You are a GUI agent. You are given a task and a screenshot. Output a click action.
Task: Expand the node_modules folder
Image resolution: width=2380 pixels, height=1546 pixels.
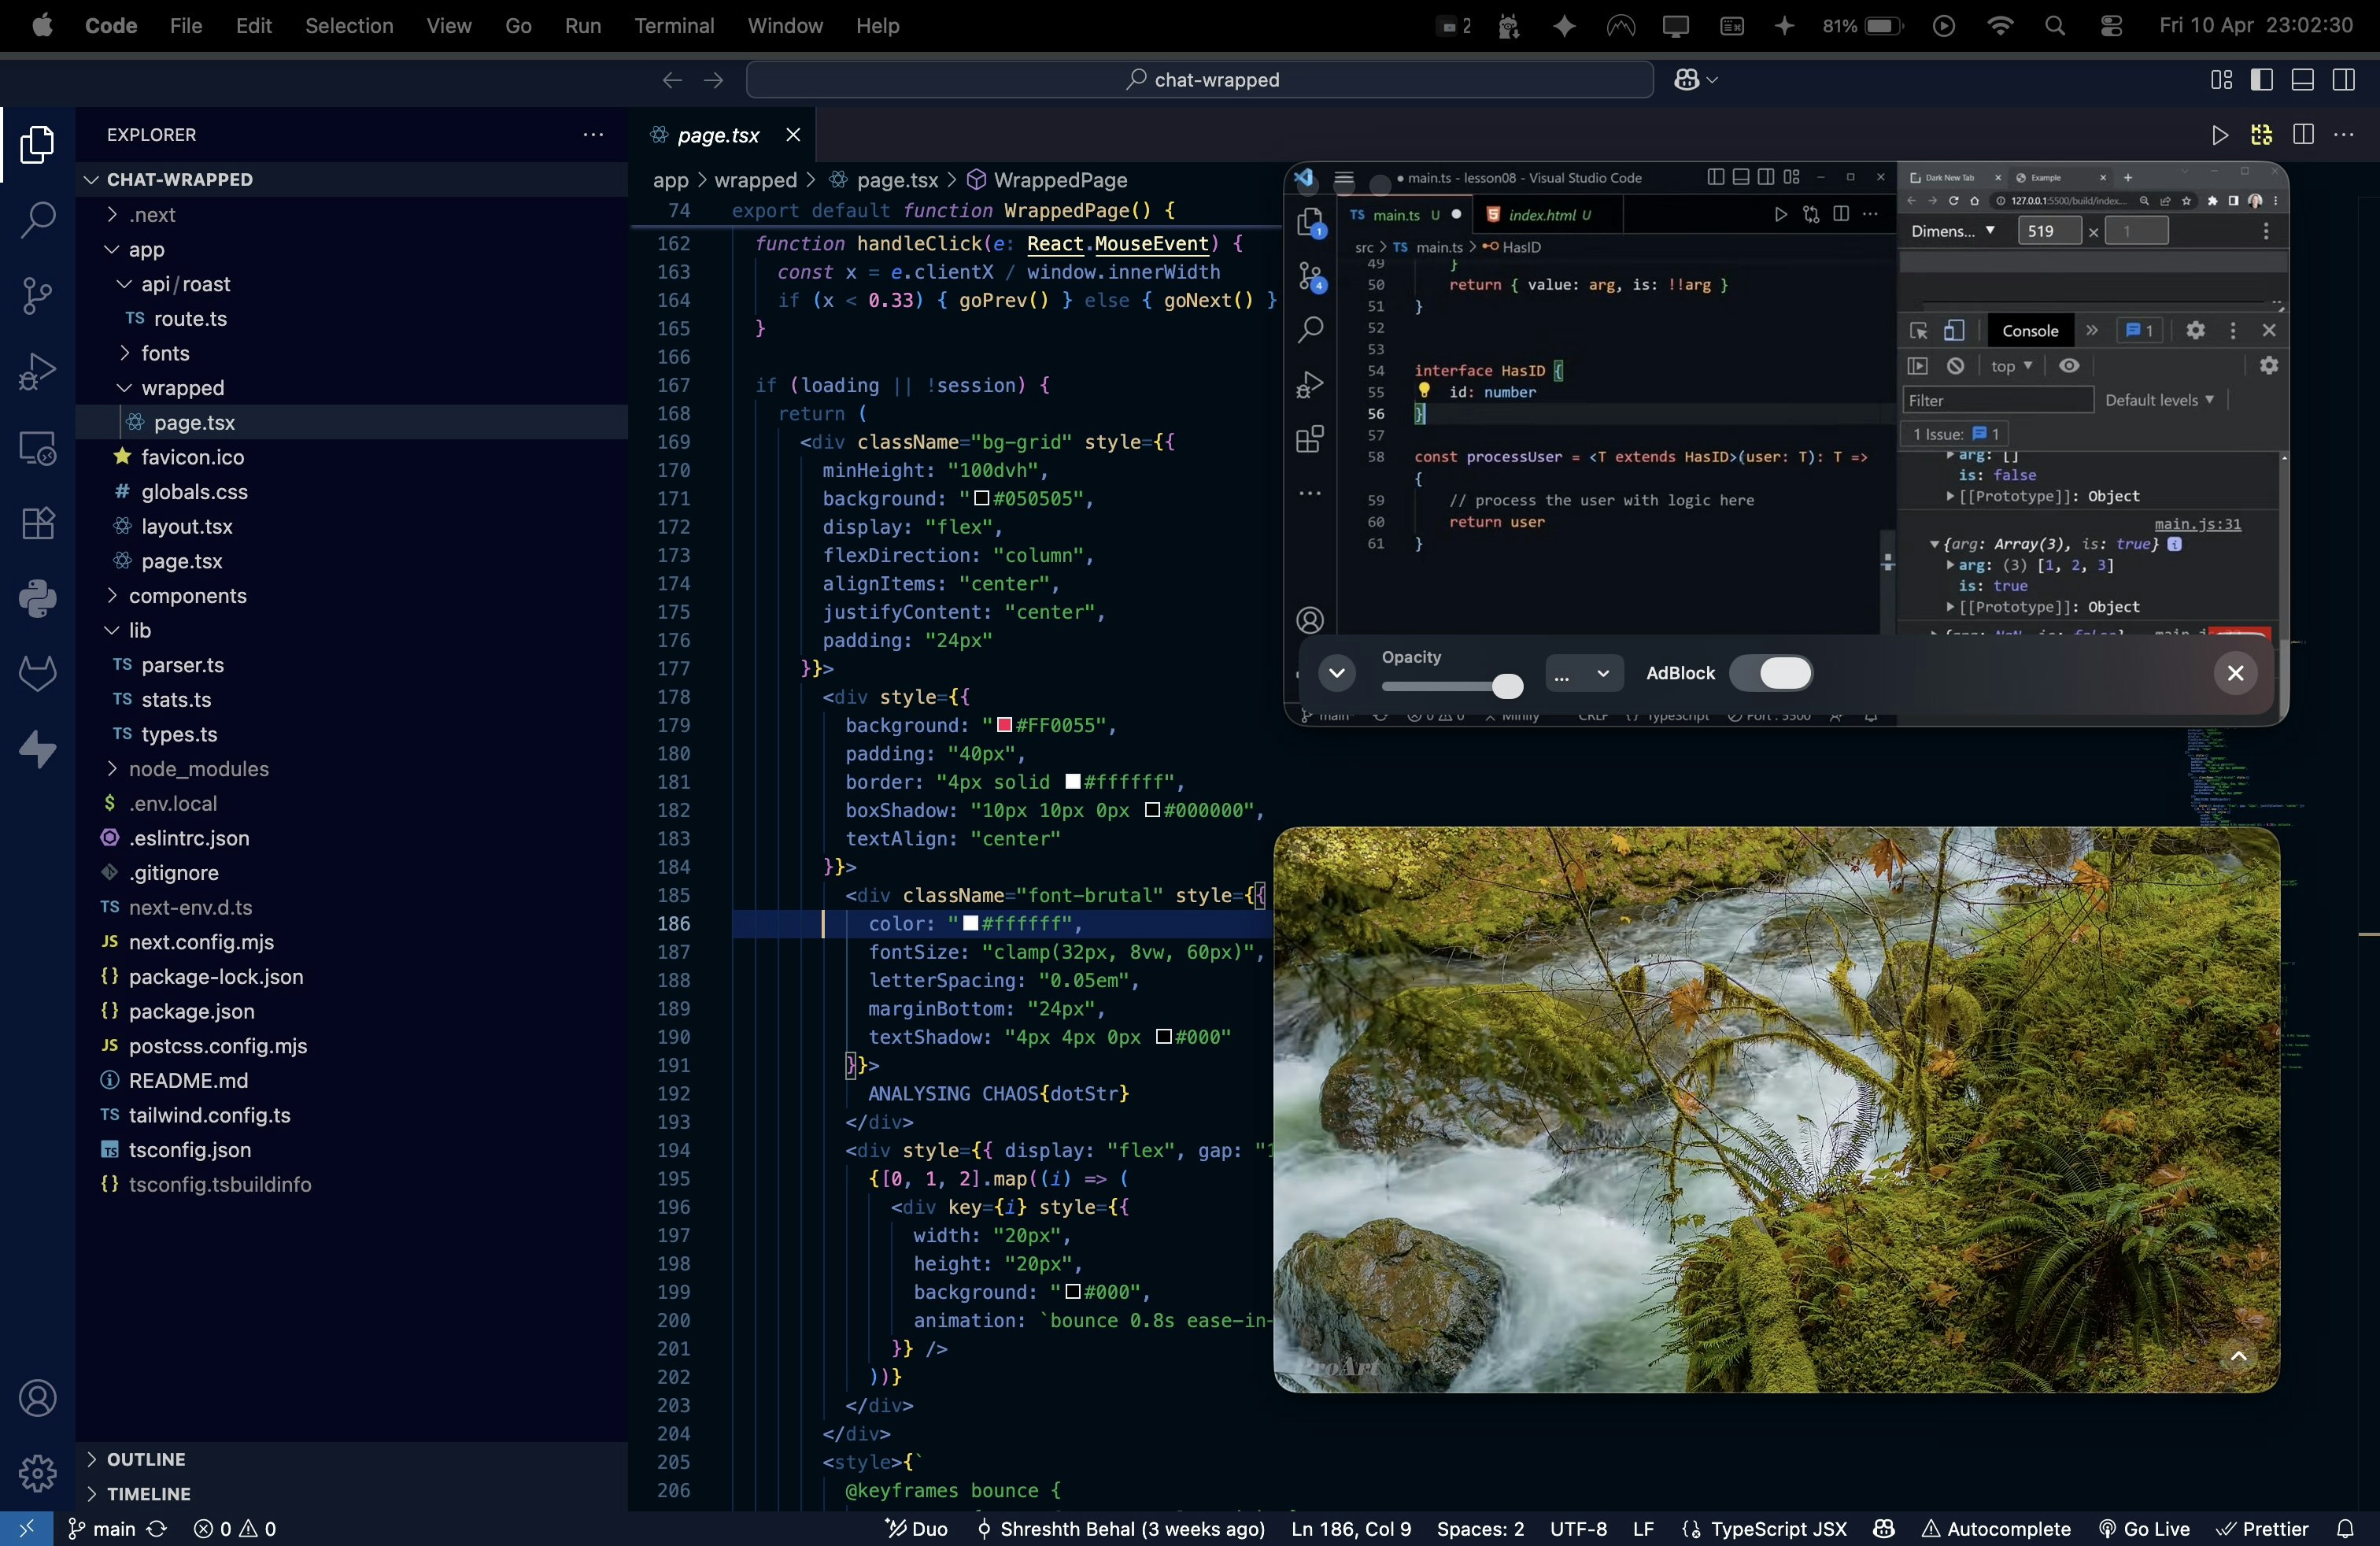pyautogui.click(x=198, y=769)
